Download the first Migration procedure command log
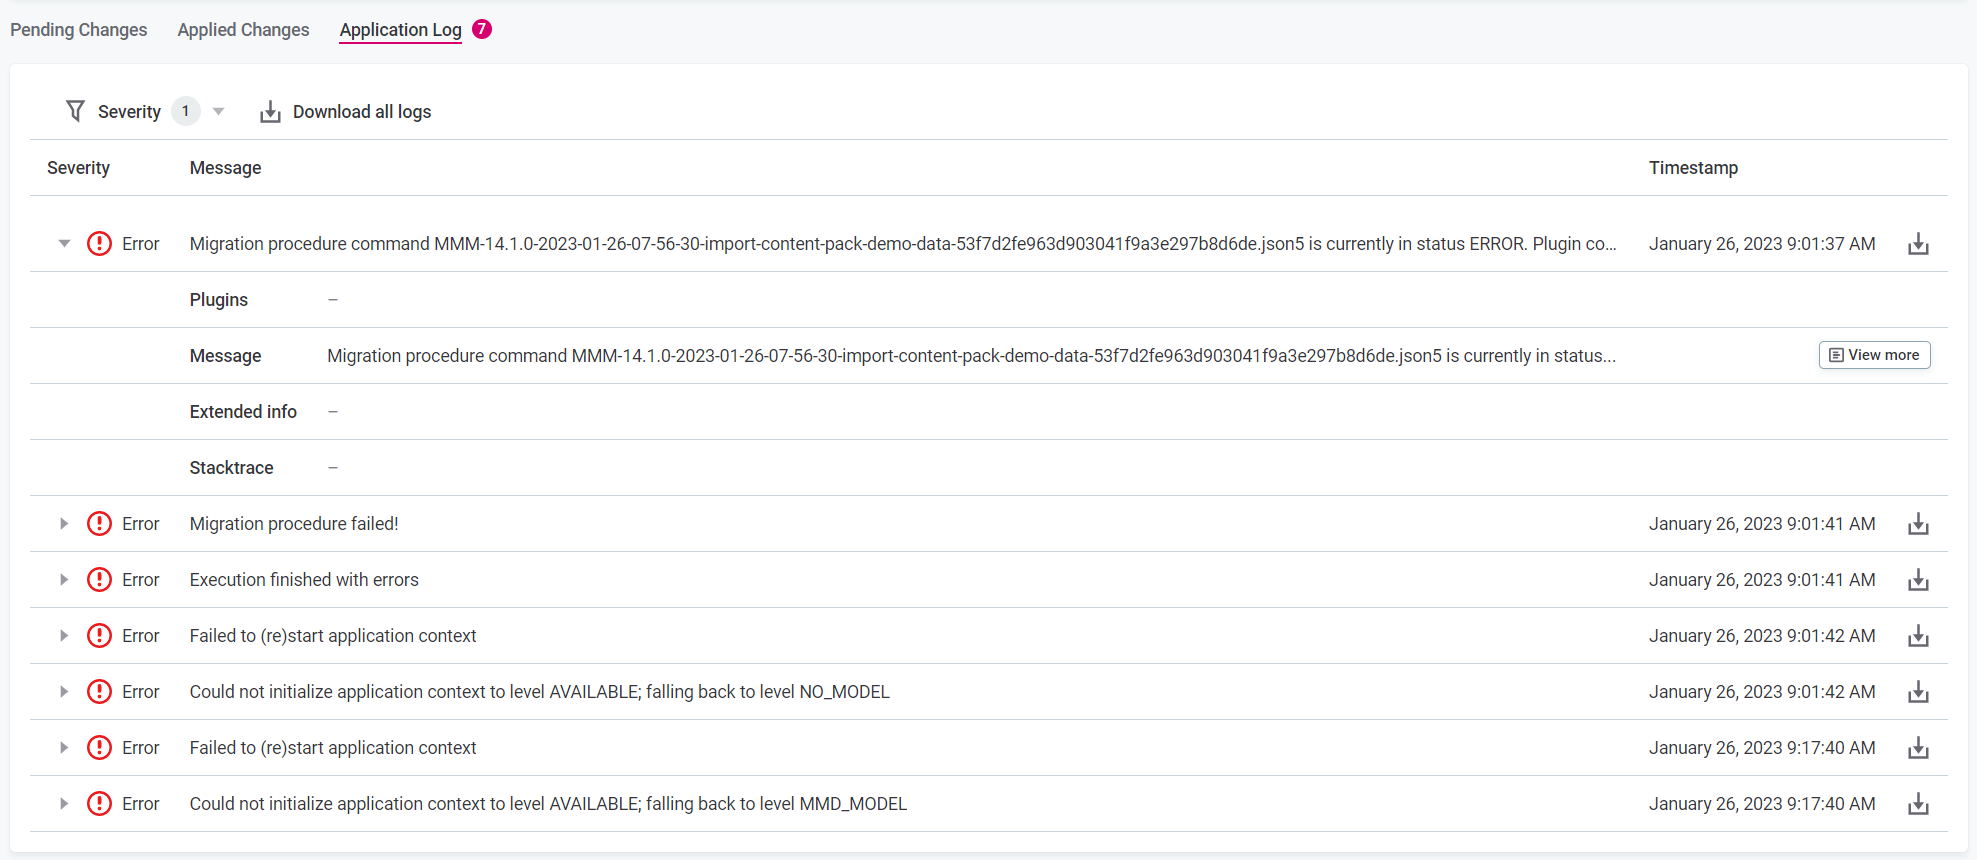Screen dimensions: 1977x860 1917,244
